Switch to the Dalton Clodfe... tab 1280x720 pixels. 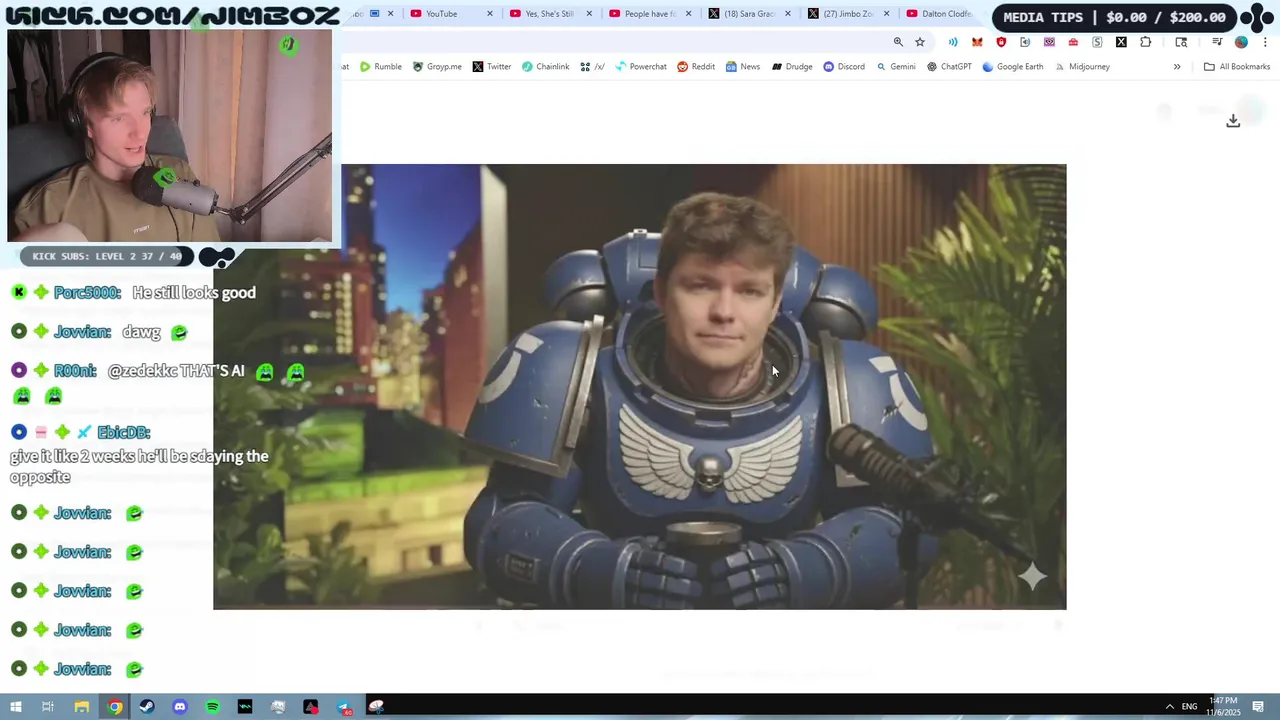(x=940, y=14)
